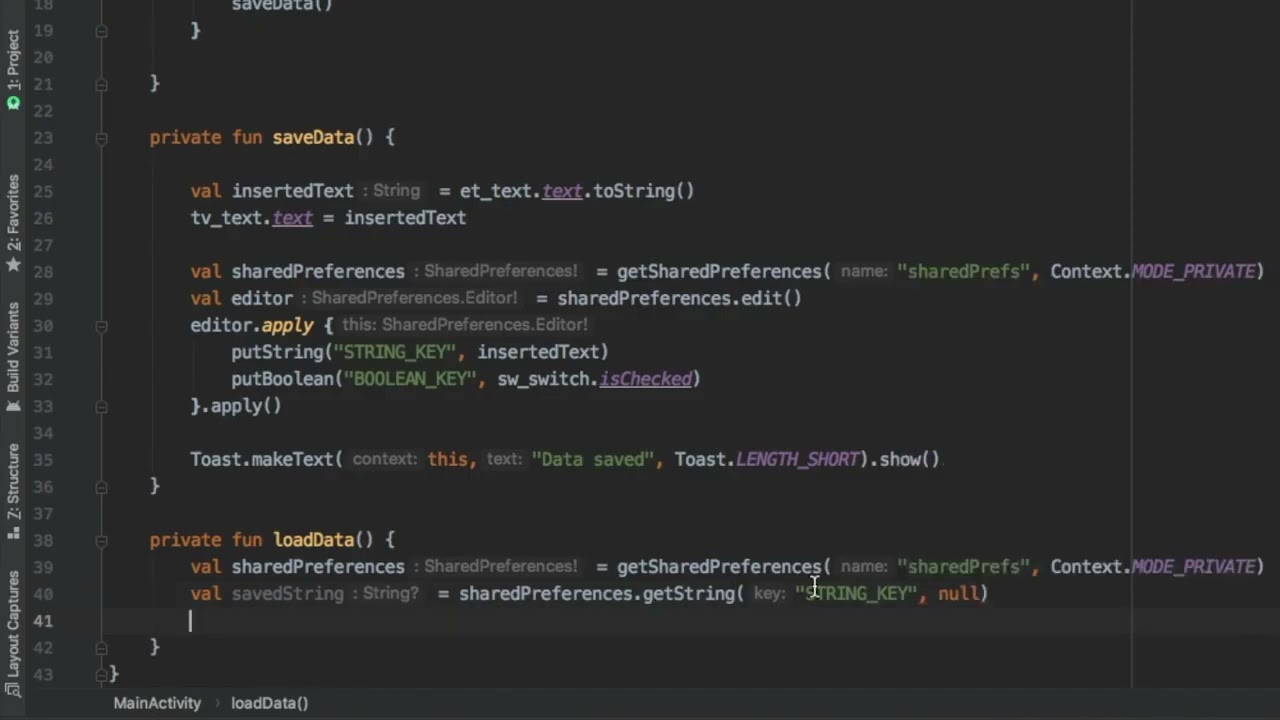Click the fold end marker on line 19
The height and width of the screenshot is (720, 1280).
[x=101, y=31]
